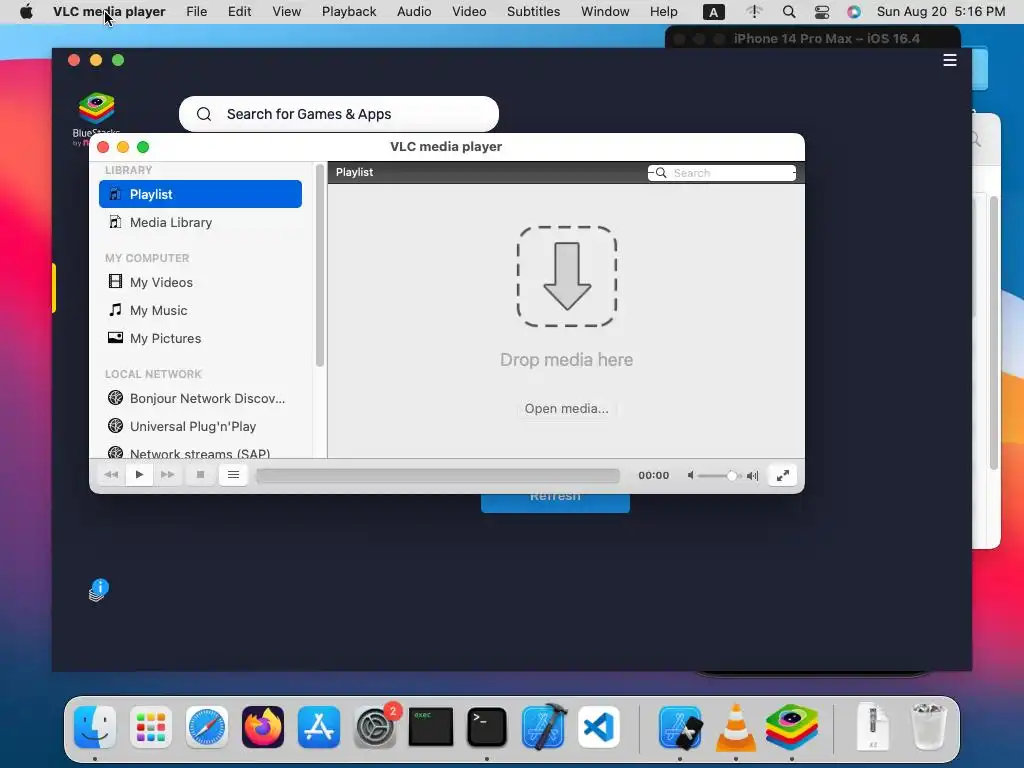Open Finder from the Dock

[95, 727]
